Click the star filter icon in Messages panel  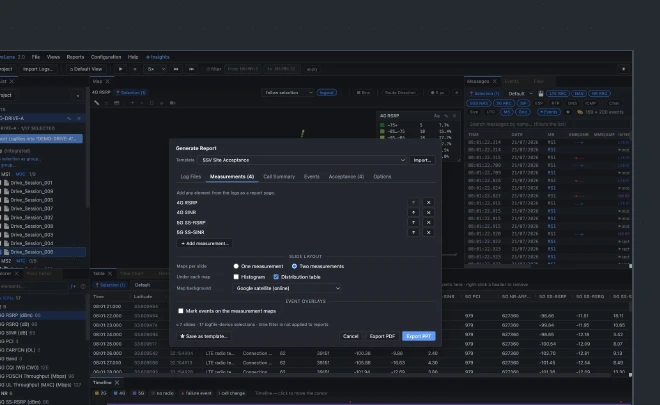point(568,112)
